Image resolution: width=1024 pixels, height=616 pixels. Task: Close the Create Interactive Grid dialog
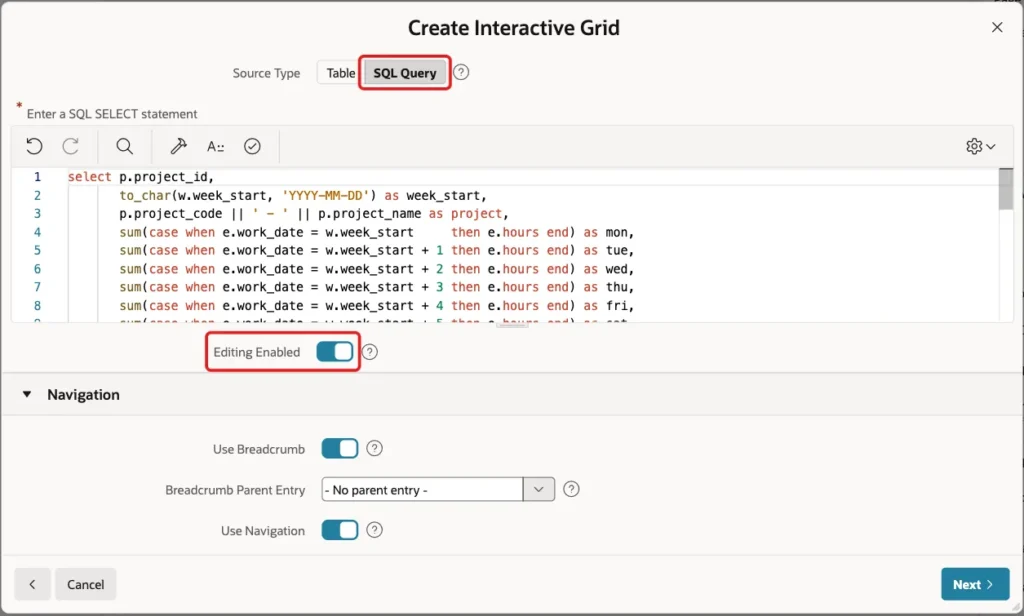[x=997, y=27]
